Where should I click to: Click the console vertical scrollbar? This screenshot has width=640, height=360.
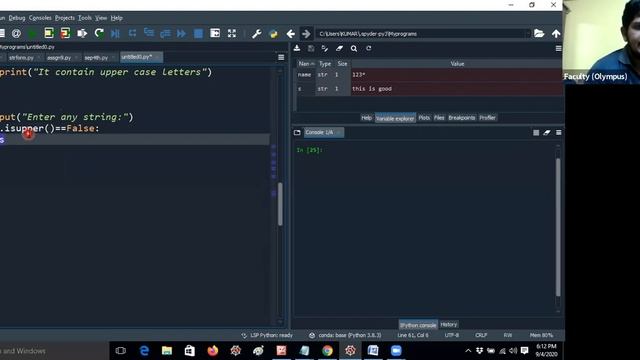click(558, 227)
